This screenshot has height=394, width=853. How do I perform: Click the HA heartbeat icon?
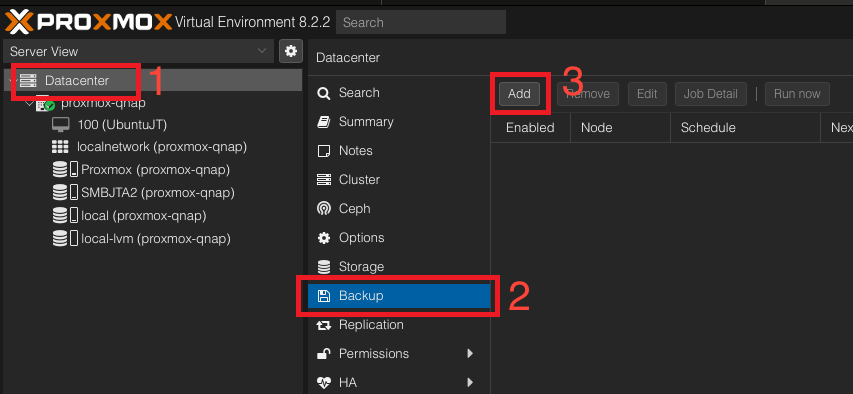click(324, 382)
